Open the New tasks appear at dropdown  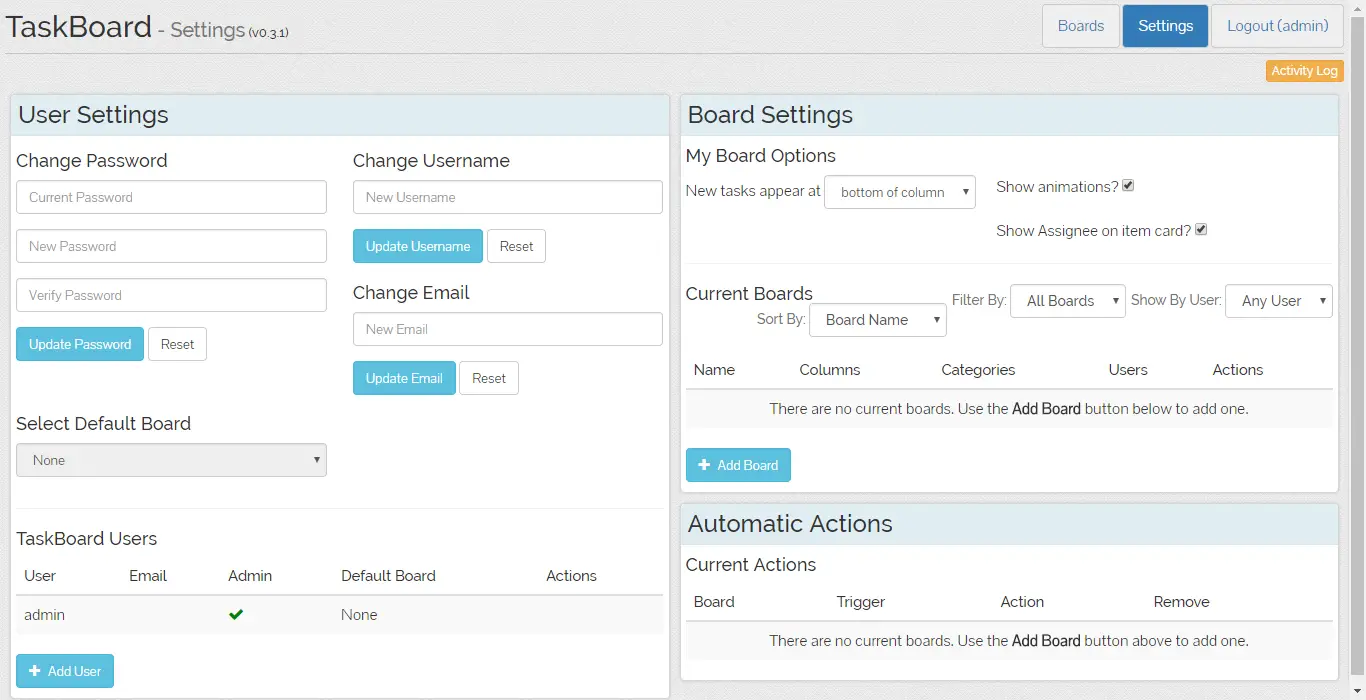900,192
